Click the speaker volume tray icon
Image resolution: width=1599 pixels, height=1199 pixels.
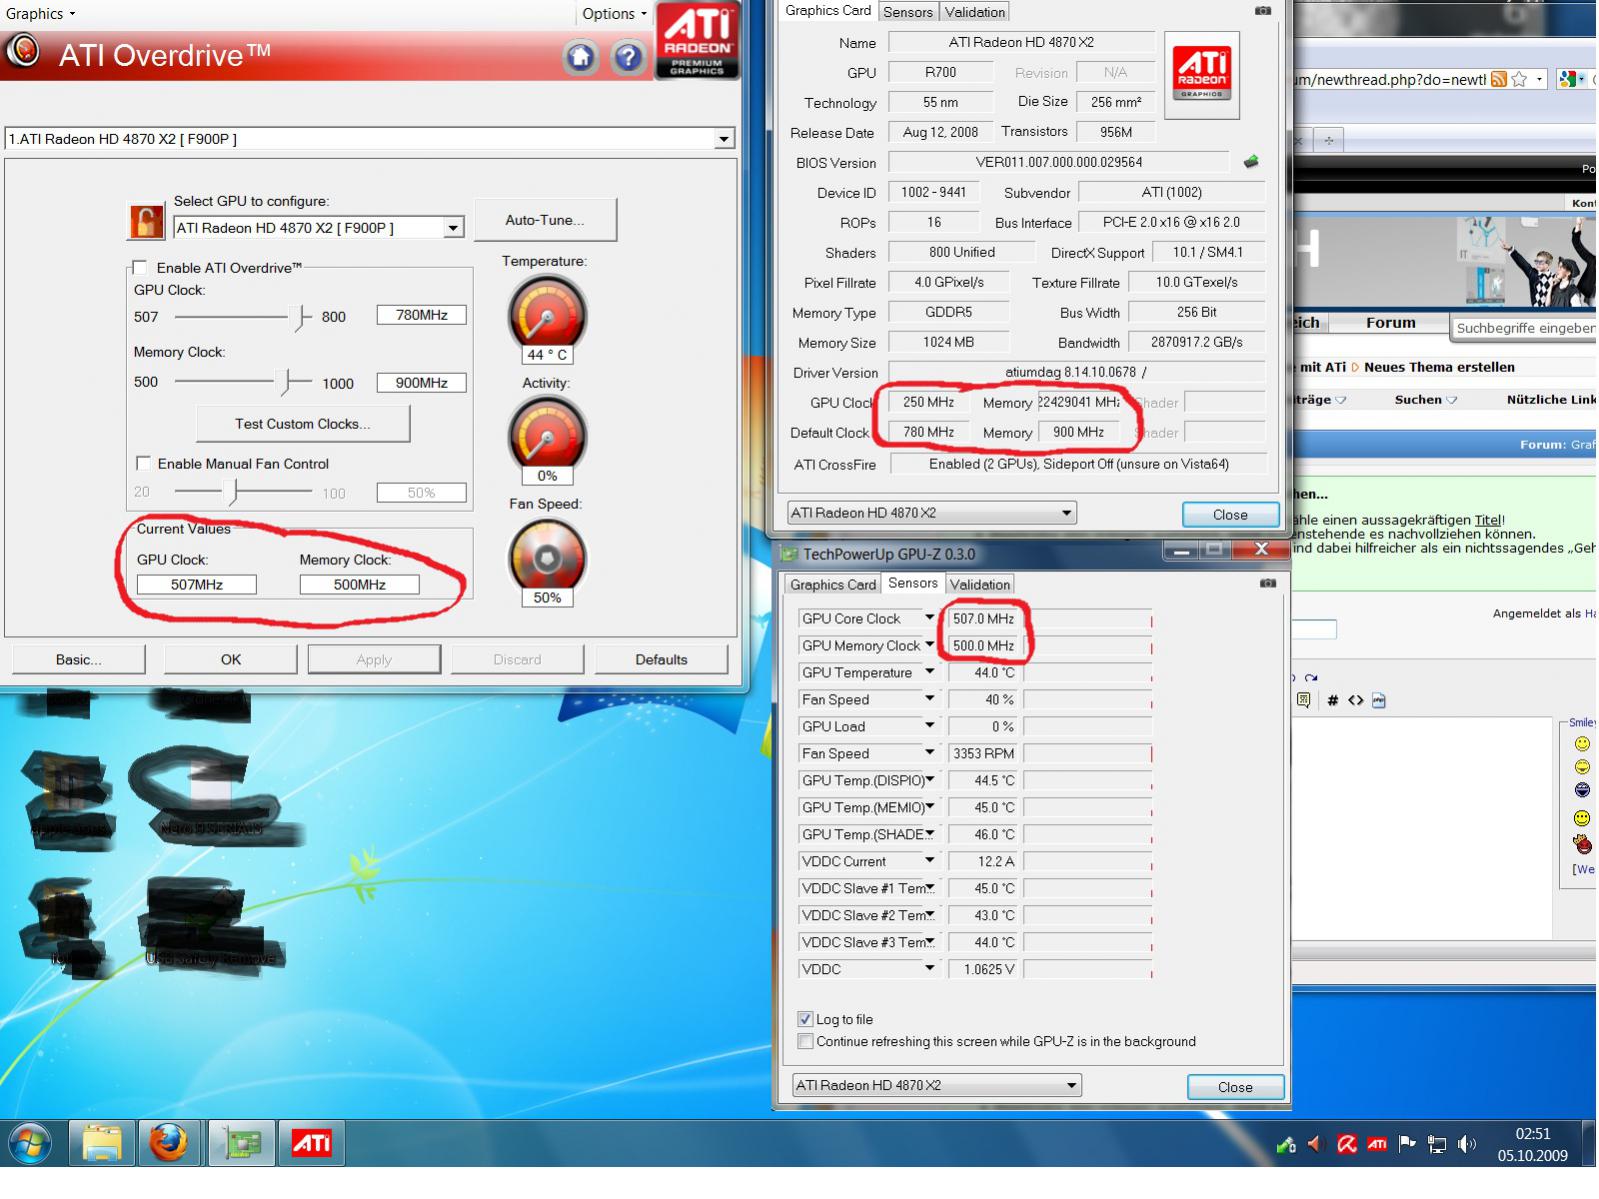tap(1467, 1145)
